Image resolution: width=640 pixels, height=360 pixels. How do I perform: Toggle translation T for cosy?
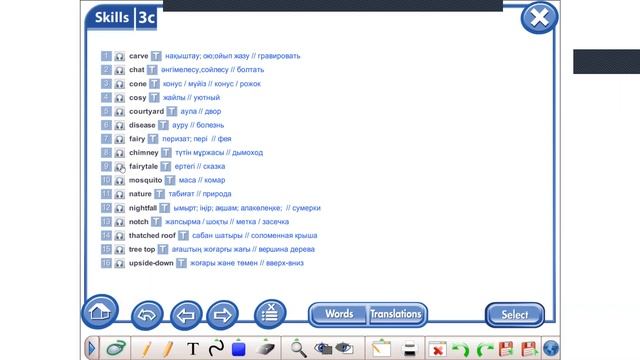click(154, 98)
